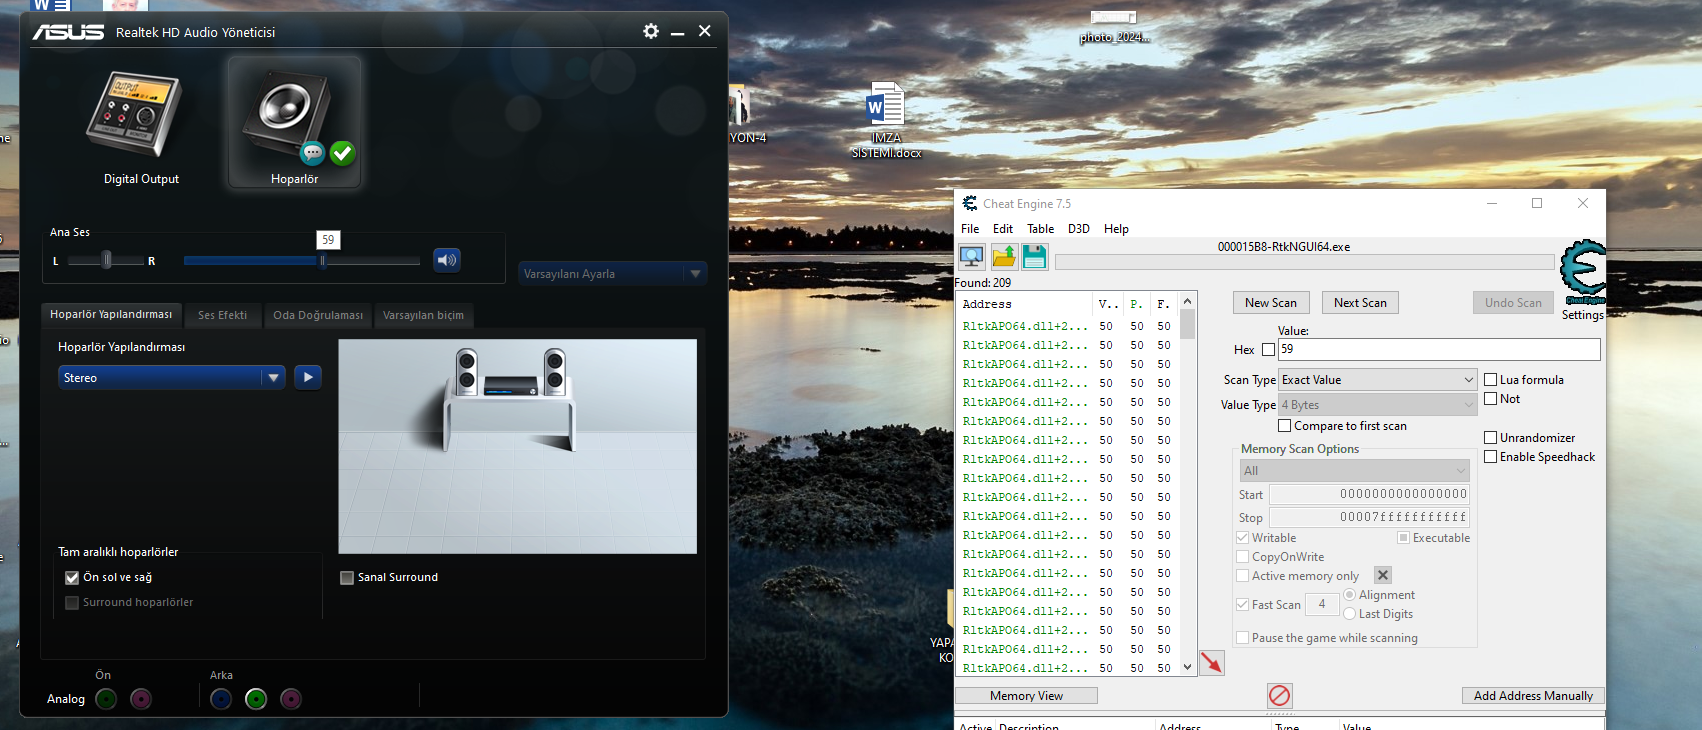Toggle the Fast Scan checkbox

coord(1243,605)
